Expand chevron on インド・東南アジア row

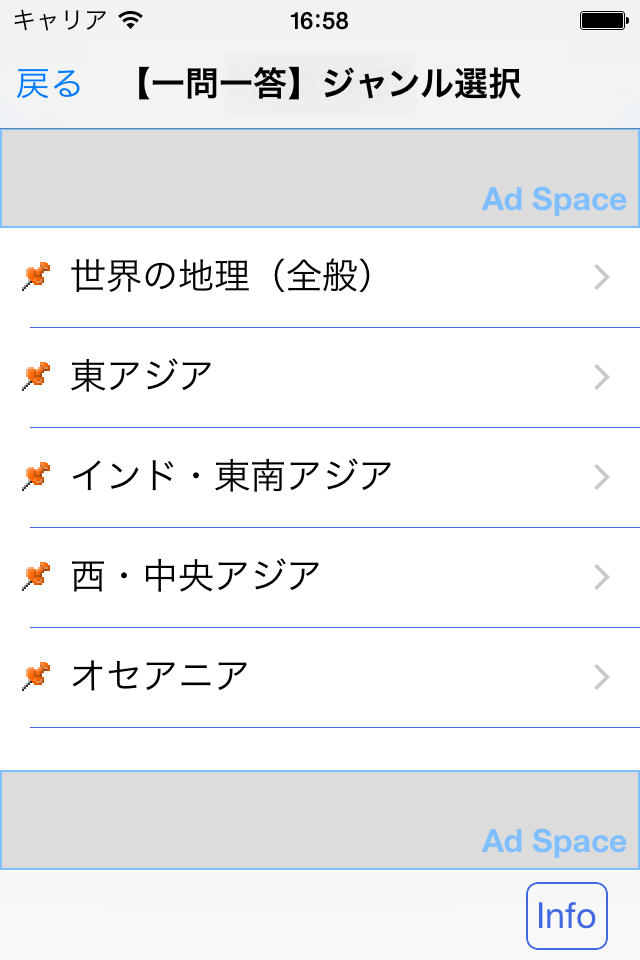601,477
